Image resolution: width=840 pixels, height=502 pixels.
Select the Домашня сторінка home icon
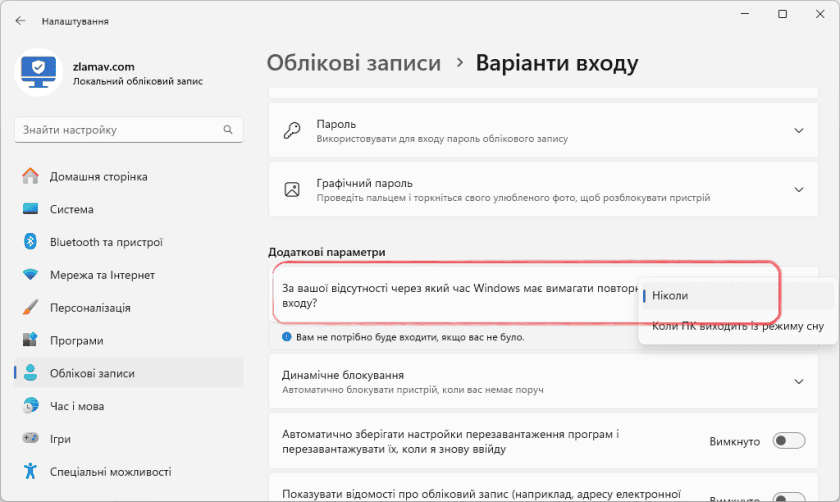pos(31,176)
